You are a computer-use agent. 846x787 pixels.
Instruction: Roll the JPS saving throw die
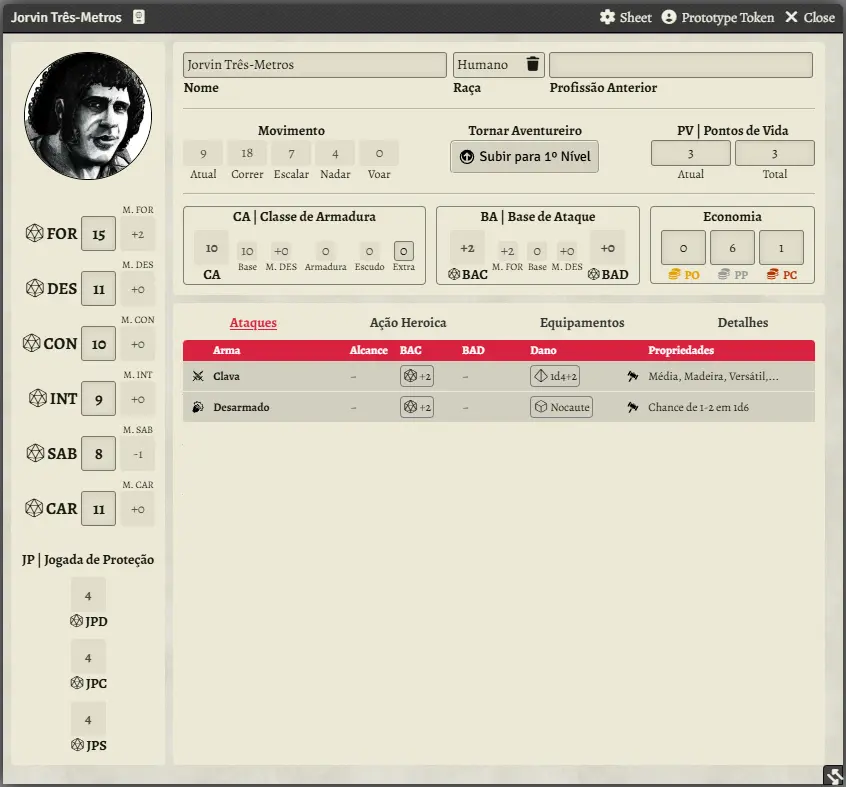[77, 745]
